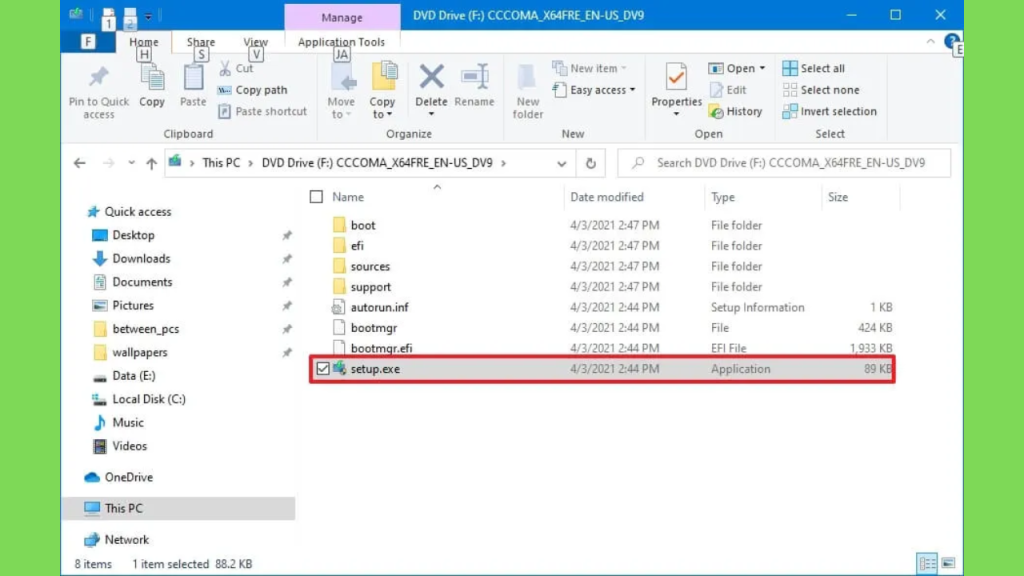1024x576 pixels.
Task: Click the Cut scissors command
Action: tap(236, 68)
